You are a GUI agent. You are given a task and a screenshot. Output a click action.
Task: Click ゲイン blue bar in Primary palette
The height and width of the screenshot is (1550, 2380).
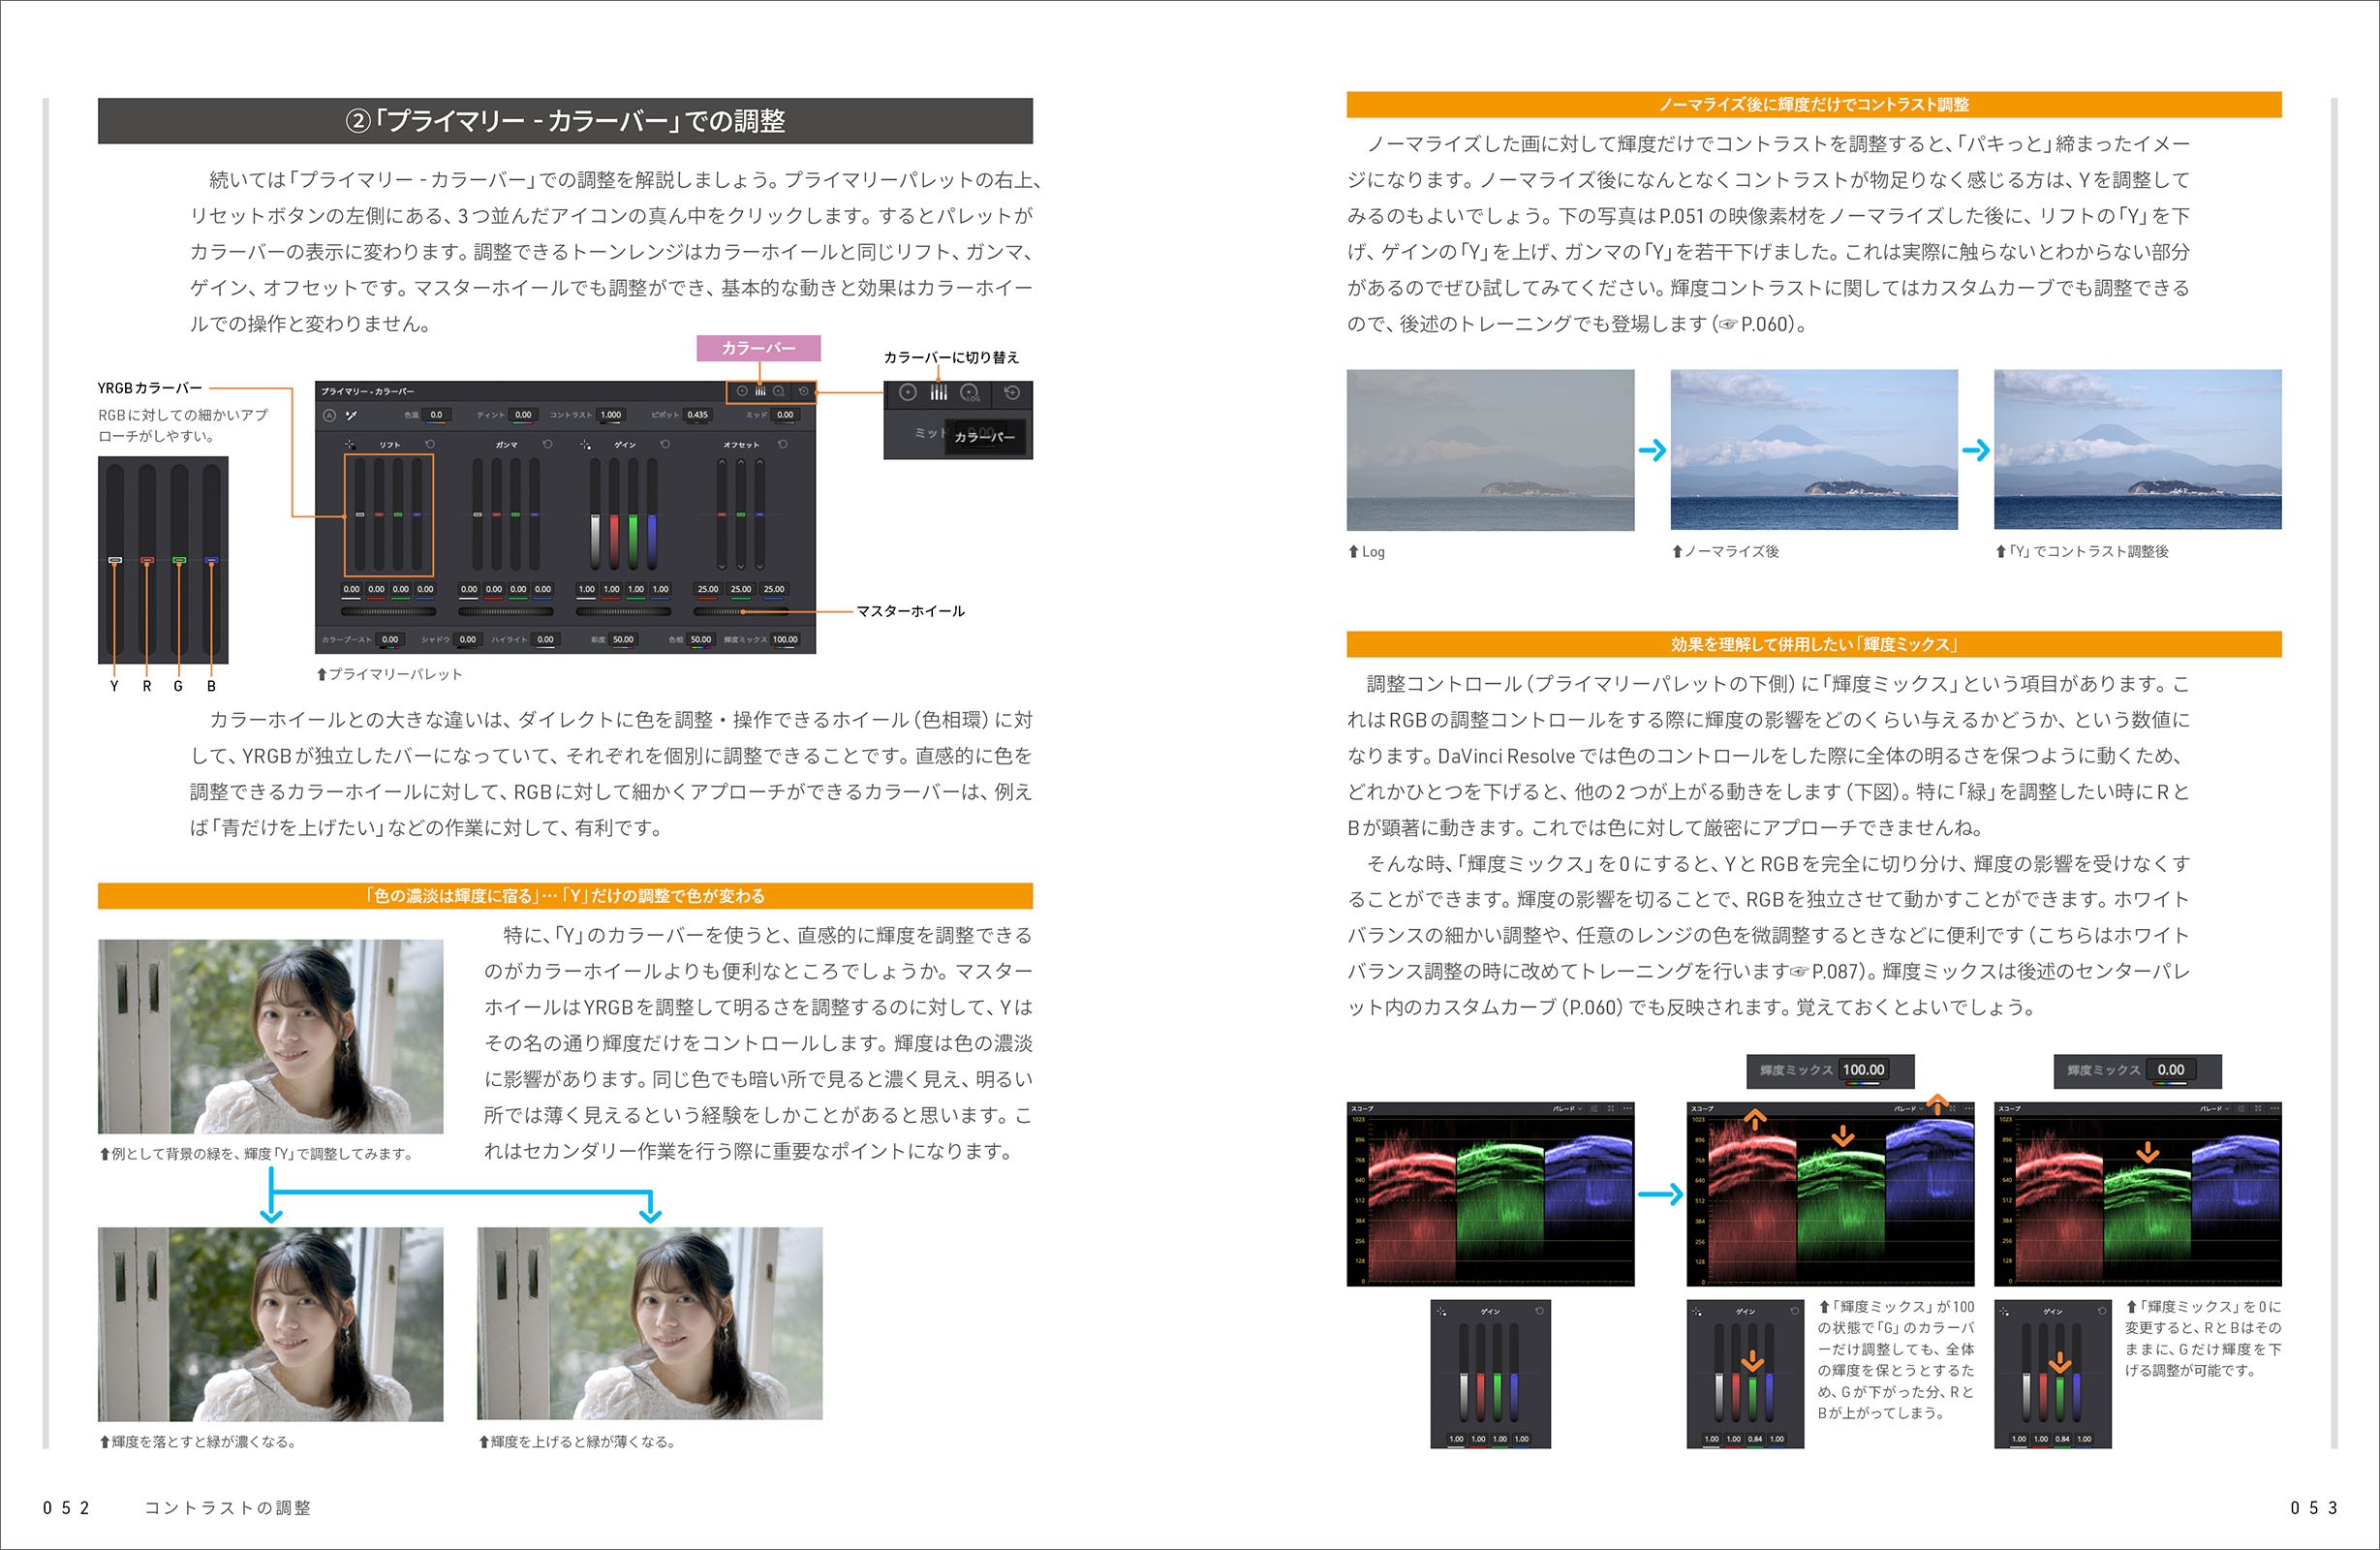652,514
